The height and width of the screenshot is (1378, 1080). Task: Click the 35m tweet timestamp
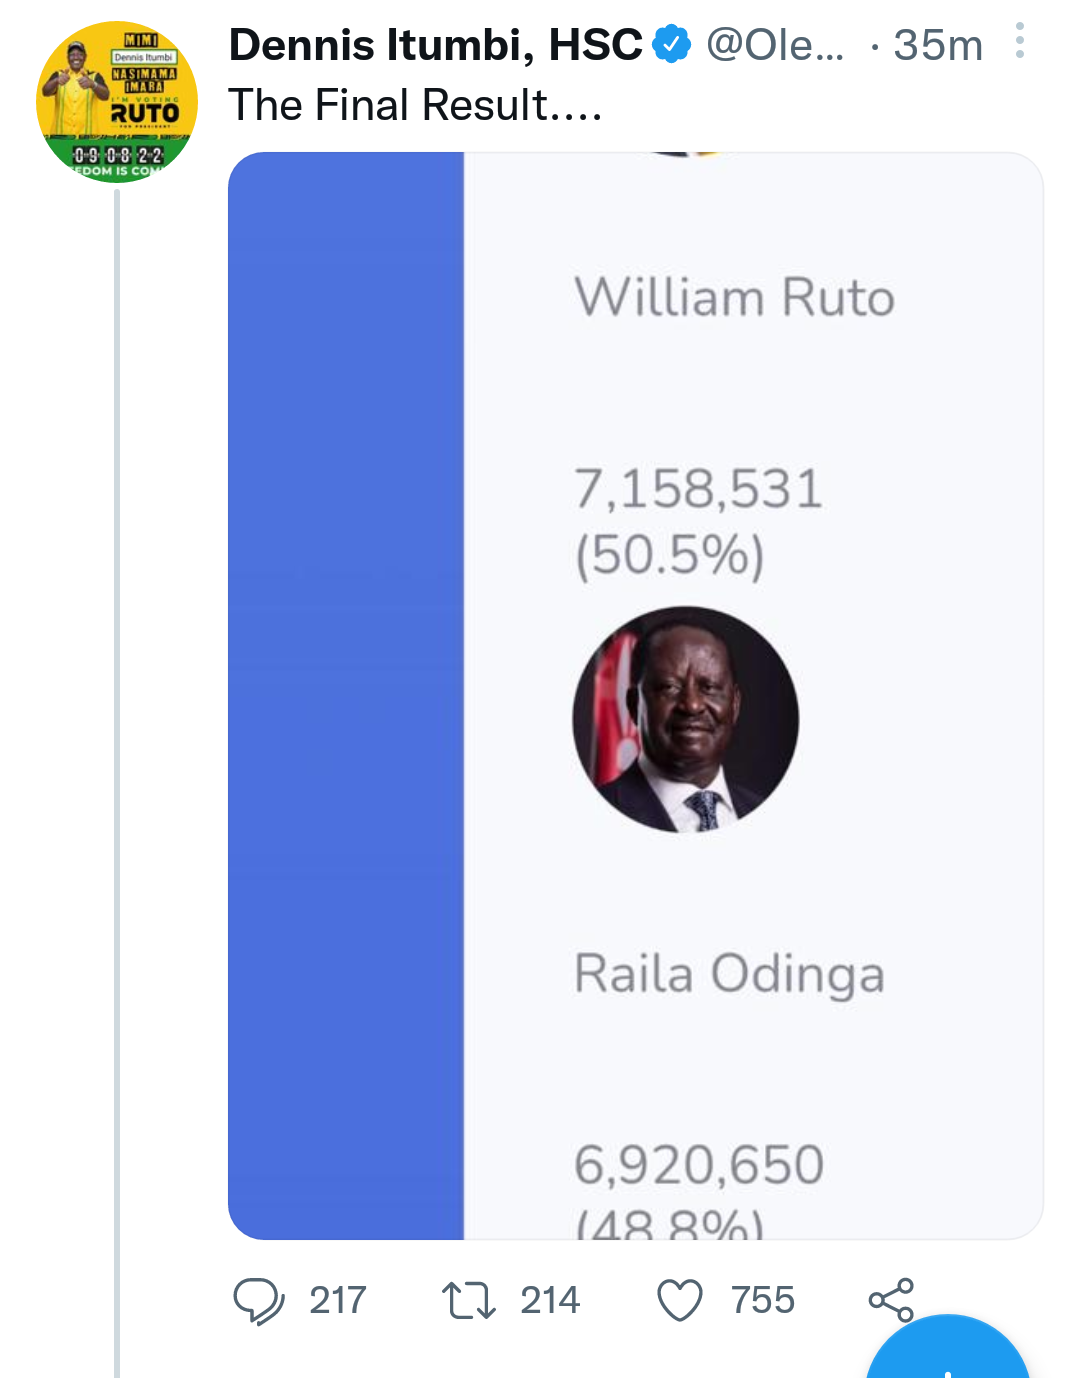coord(938,45)
